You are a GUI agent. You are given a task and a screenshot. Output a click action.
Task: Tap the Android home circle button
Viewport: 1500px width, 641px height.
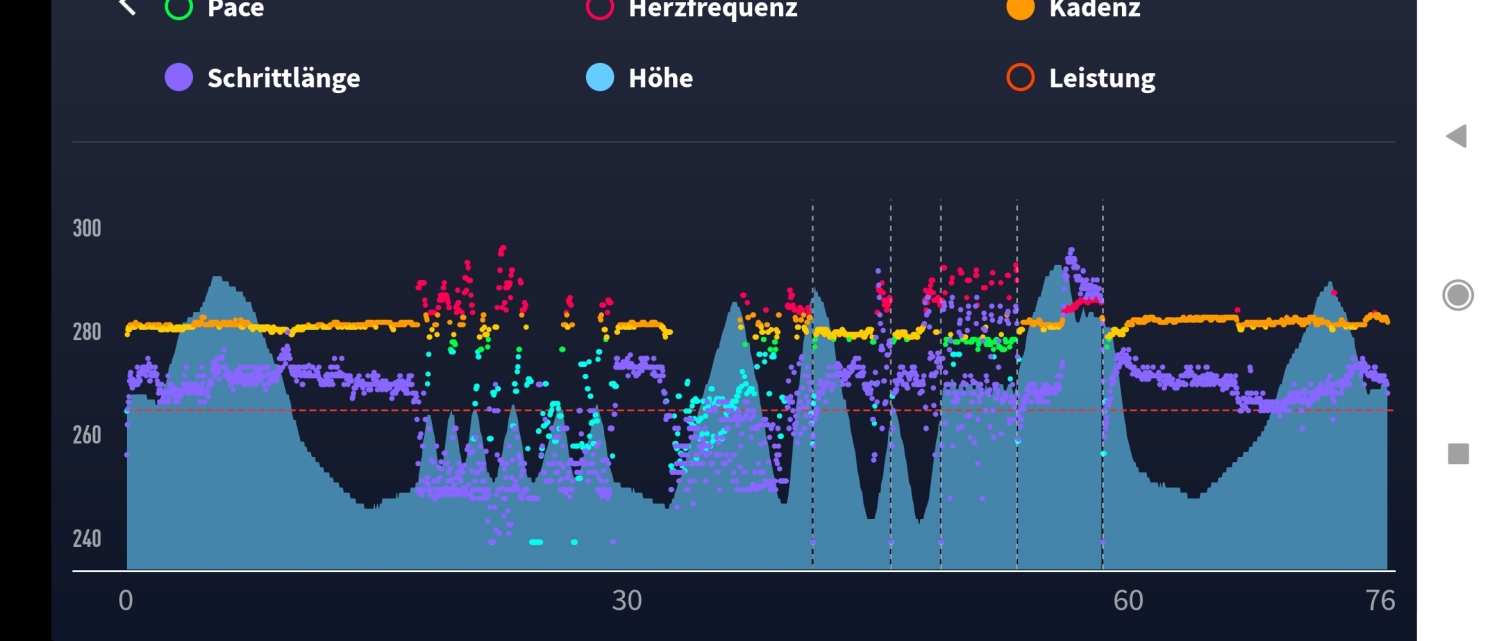point(1458,295)
